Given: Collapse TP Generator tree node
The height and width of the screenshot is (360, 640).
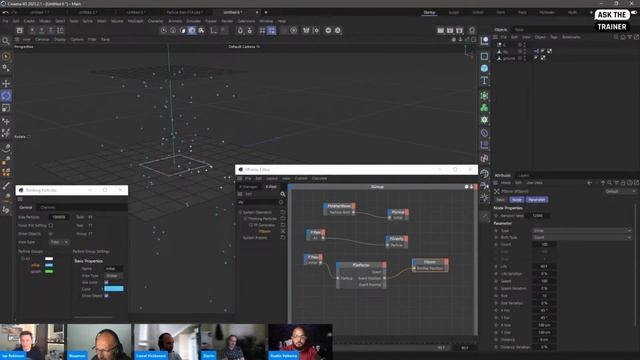Looking at the screenshot, I should pyautogui.click(x=251, y=225).
